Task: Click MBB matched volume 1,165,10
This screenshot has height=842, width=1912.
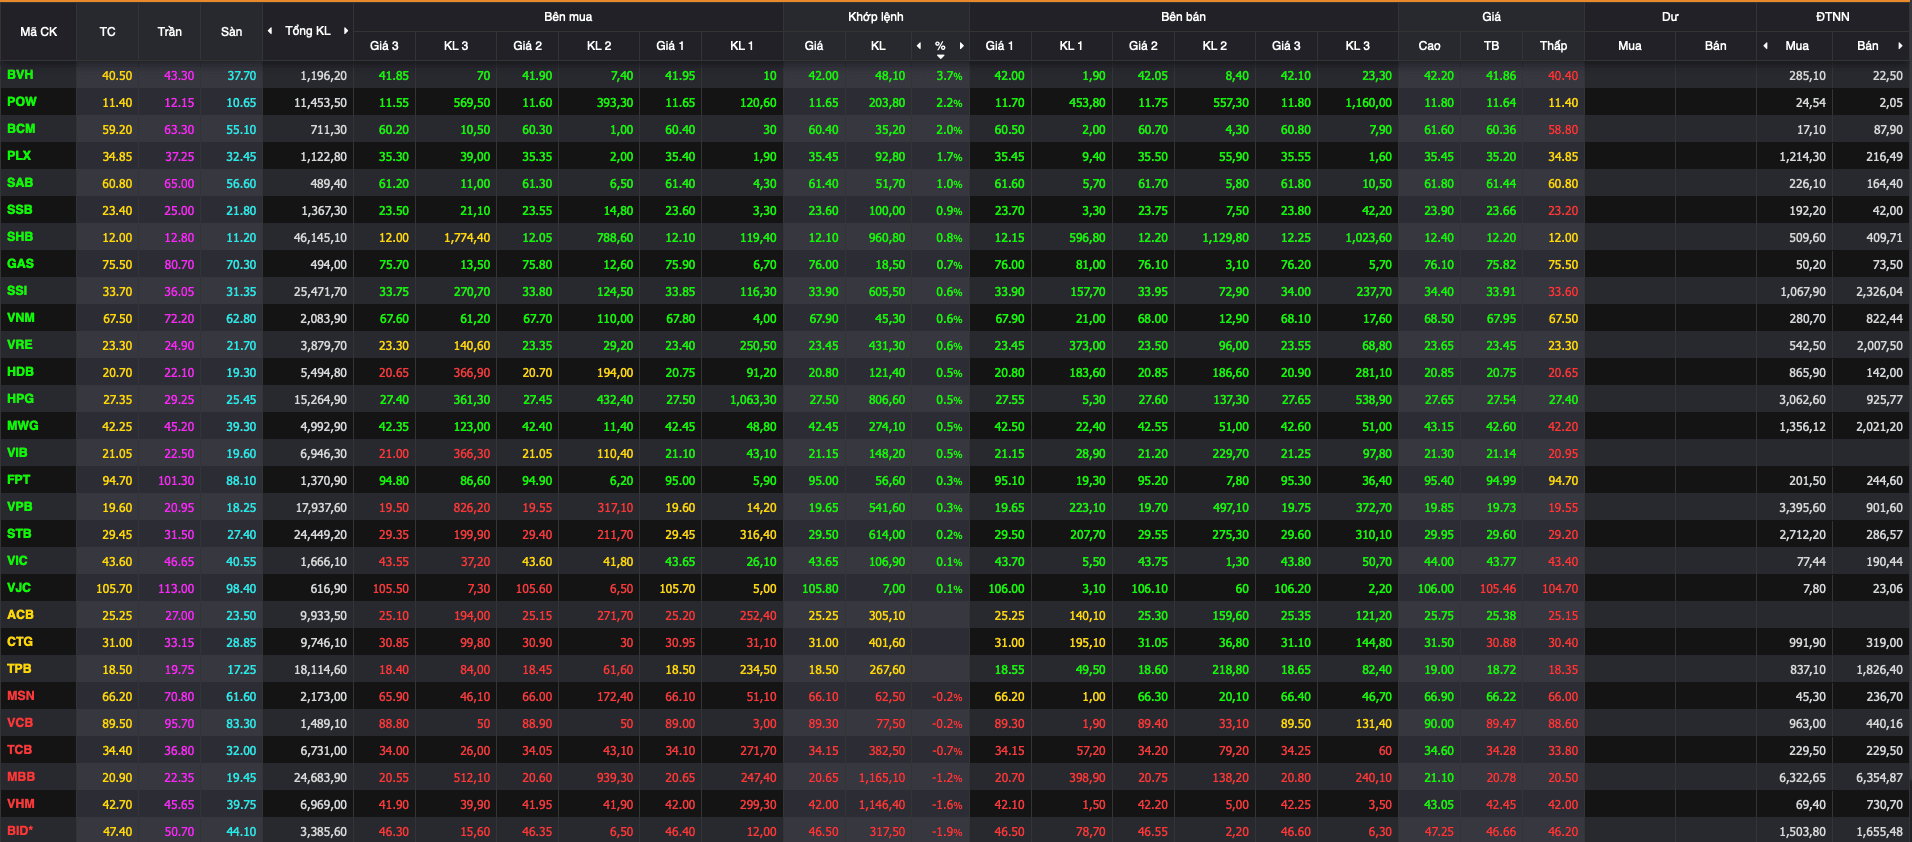Action: pos(882,778)
